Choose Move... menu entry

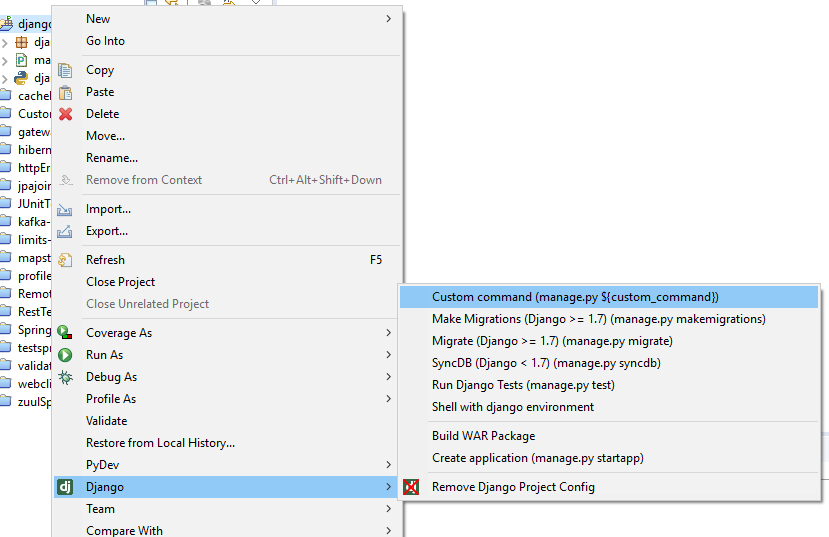(x=227, y=136)
